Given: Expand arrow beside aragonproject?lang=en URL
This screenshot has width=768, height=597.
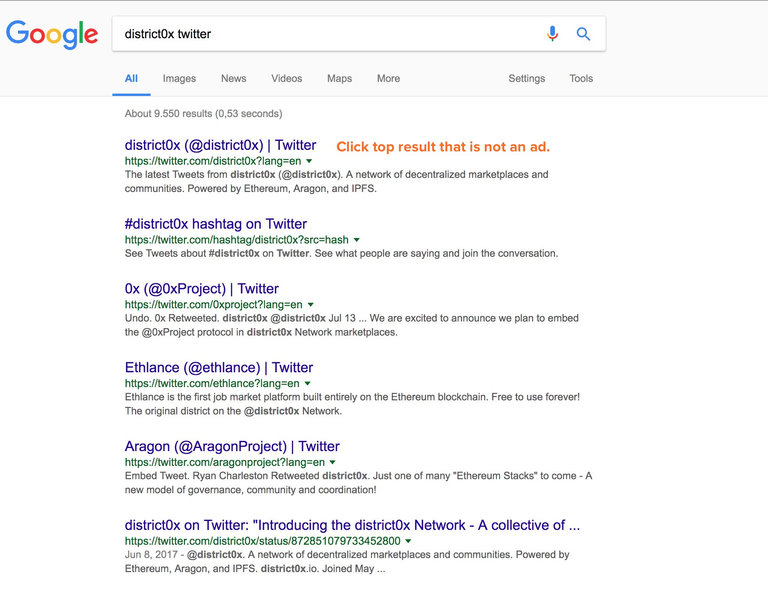Looking at the screenshot, I should (x=333, y=462).
